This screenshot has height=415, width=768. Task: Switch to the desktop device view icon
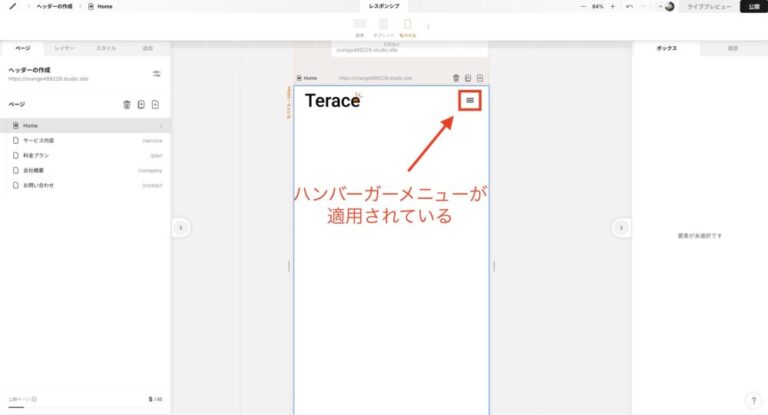pos(360,27)
